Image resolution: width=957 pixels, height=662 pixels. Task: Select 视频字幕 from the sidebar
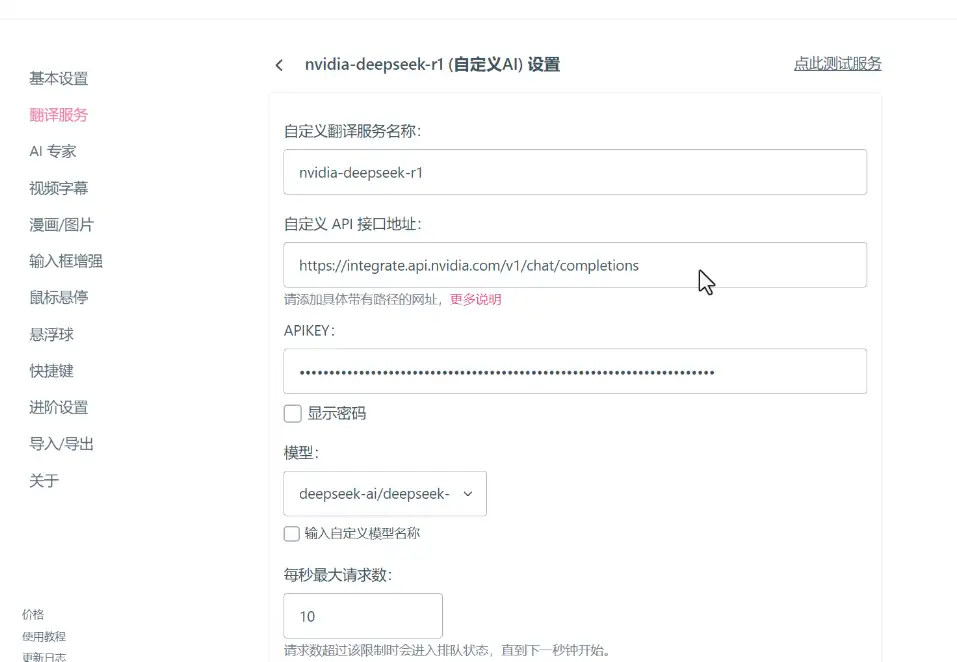click(x=60, y=188)
